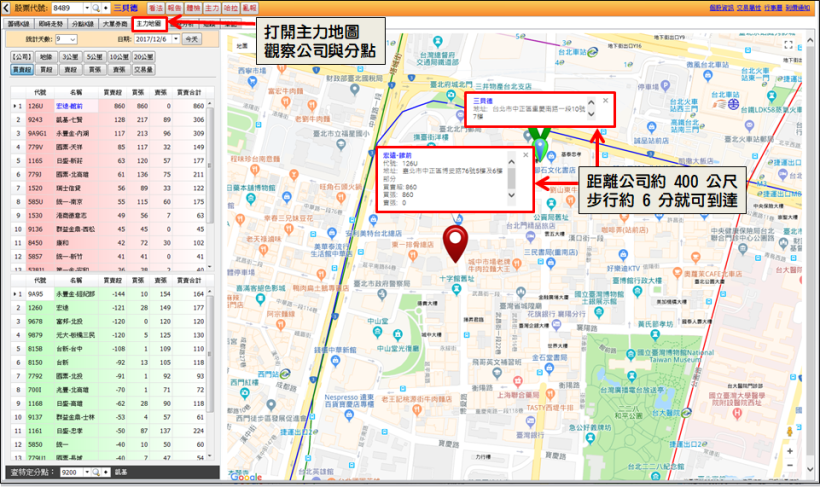
Task: Click the 今天 button next to date
Action: (192, 39)
